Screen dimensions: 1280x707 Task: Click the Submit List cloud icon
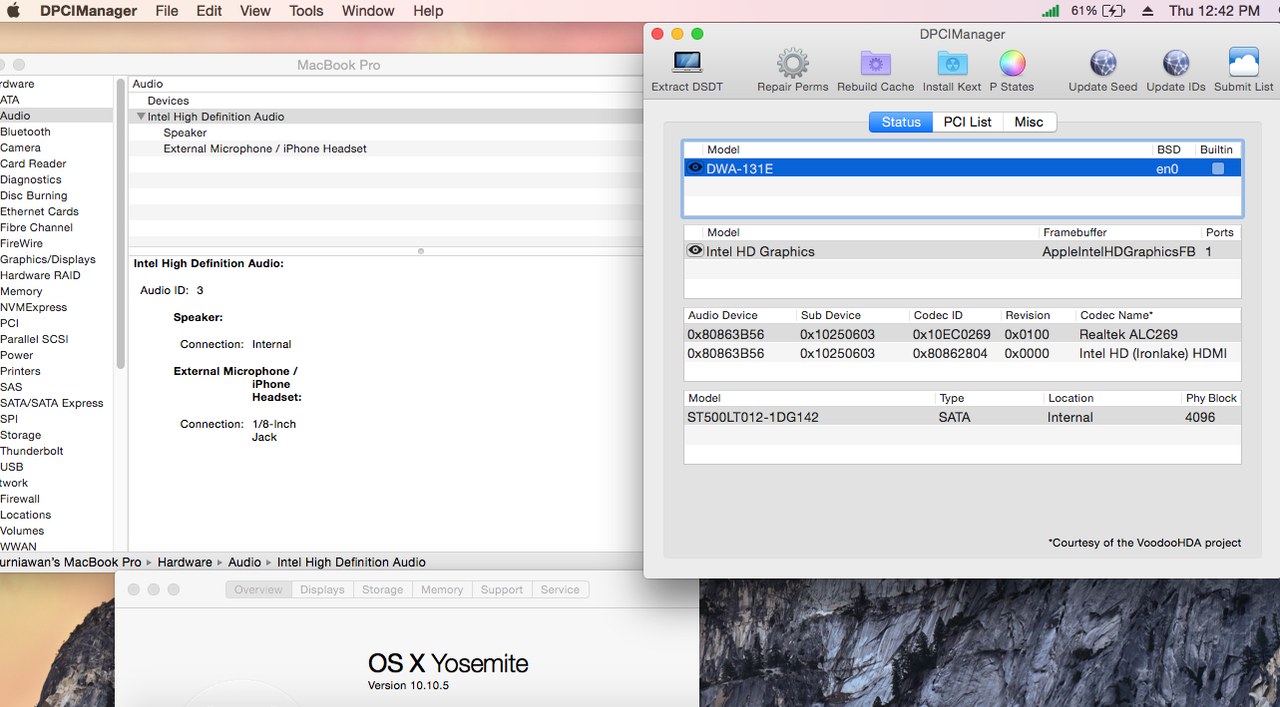pyautogui.click(x=1244, y=63)
